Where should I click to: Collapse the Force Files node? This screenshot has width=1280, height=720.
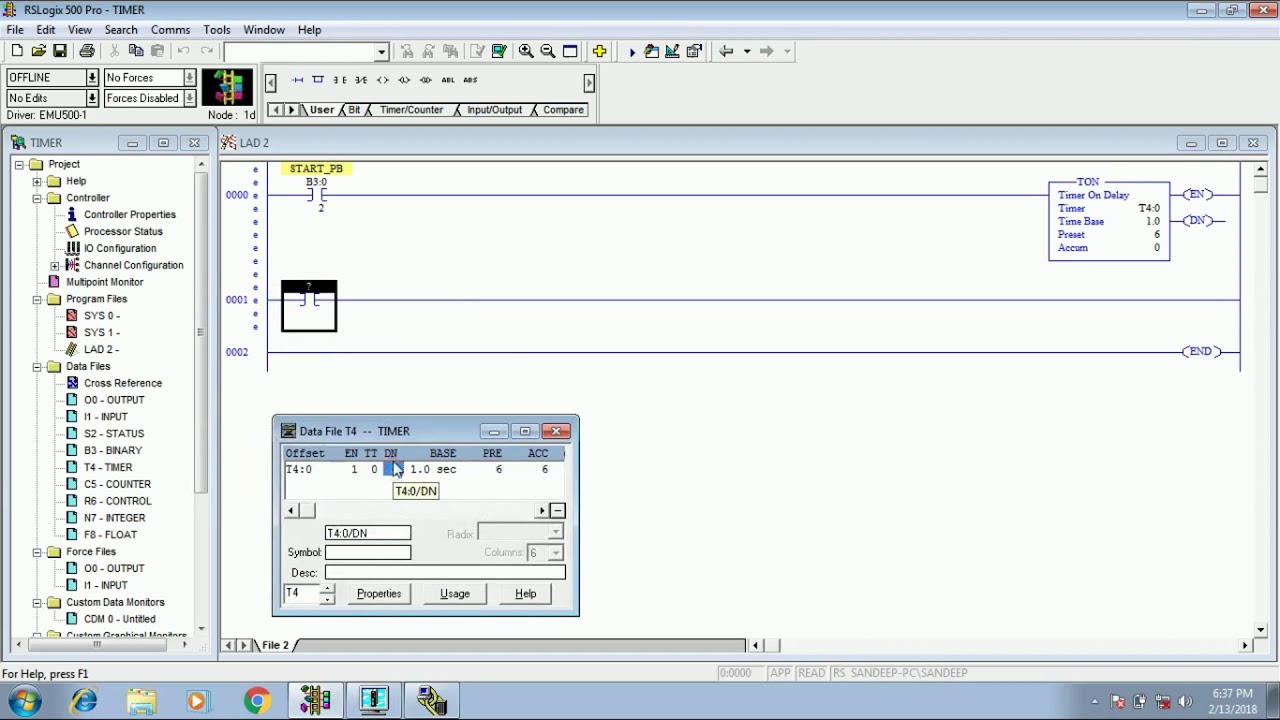[37, 552]
